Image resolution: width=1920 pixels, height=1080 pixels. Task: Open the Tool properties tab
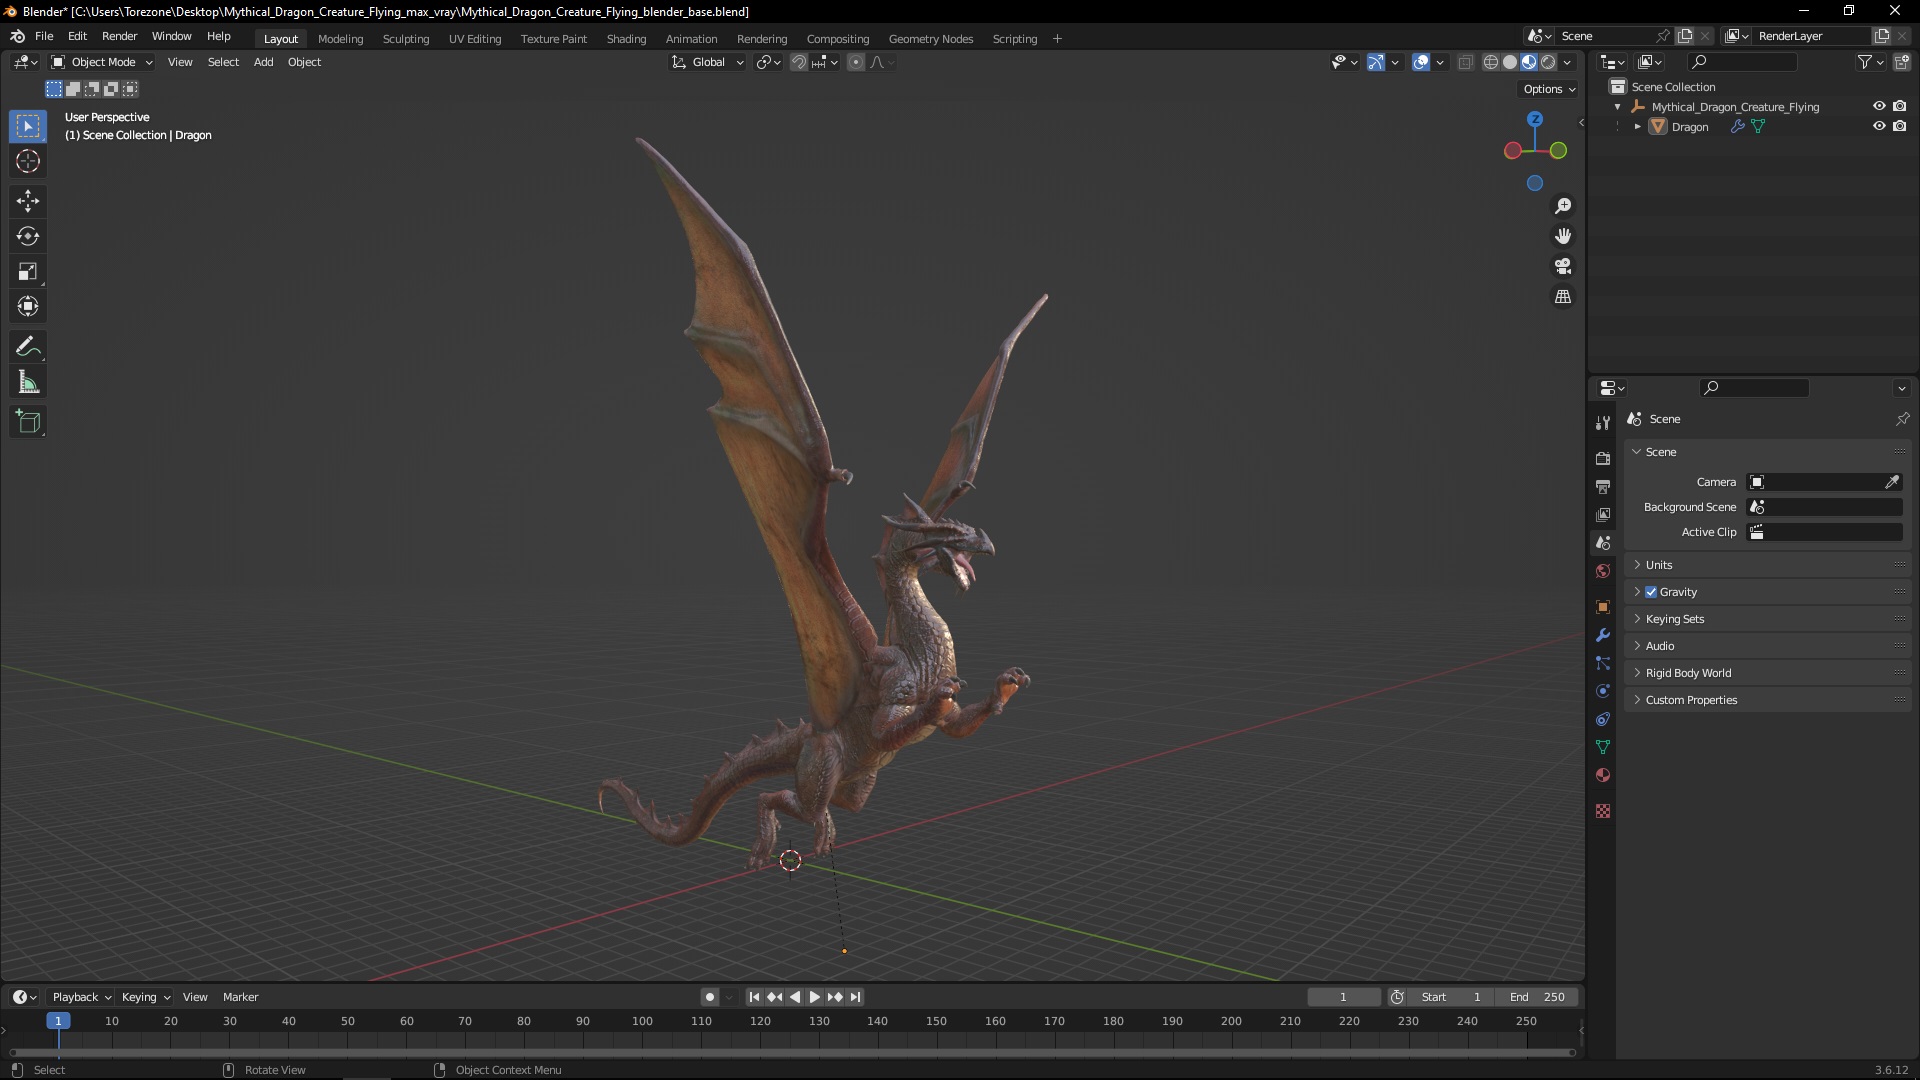pyautogui.click(x=1603, y=423)
